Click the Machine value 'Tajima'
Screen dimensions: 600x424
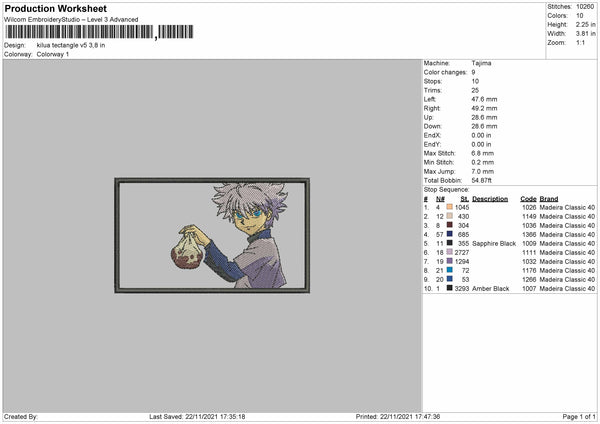pyautogui.click(x=481, y=63)
